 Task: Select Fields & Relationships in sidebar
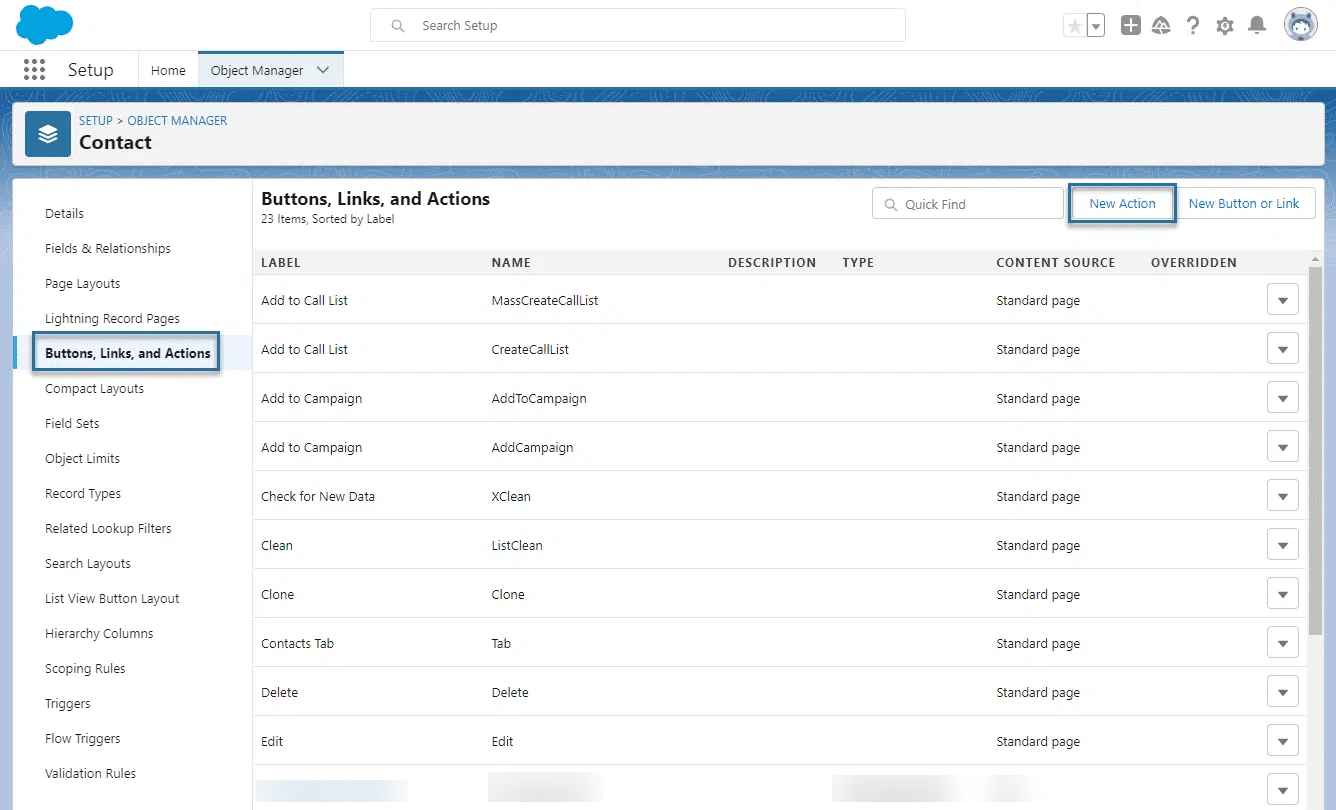[108, 248]
